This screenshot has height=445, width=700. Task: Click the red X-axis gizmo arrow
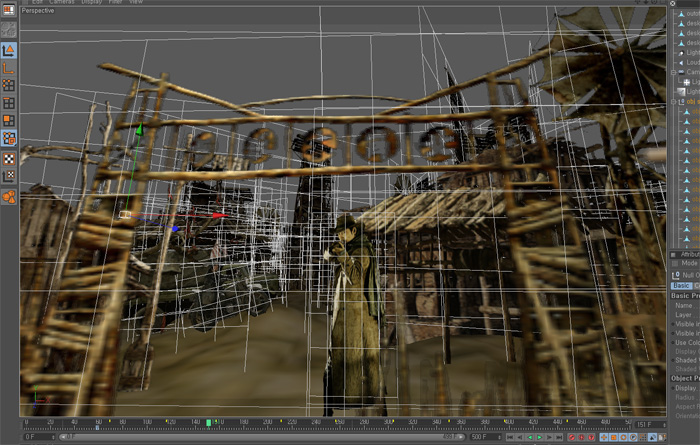tap(221, 216)
